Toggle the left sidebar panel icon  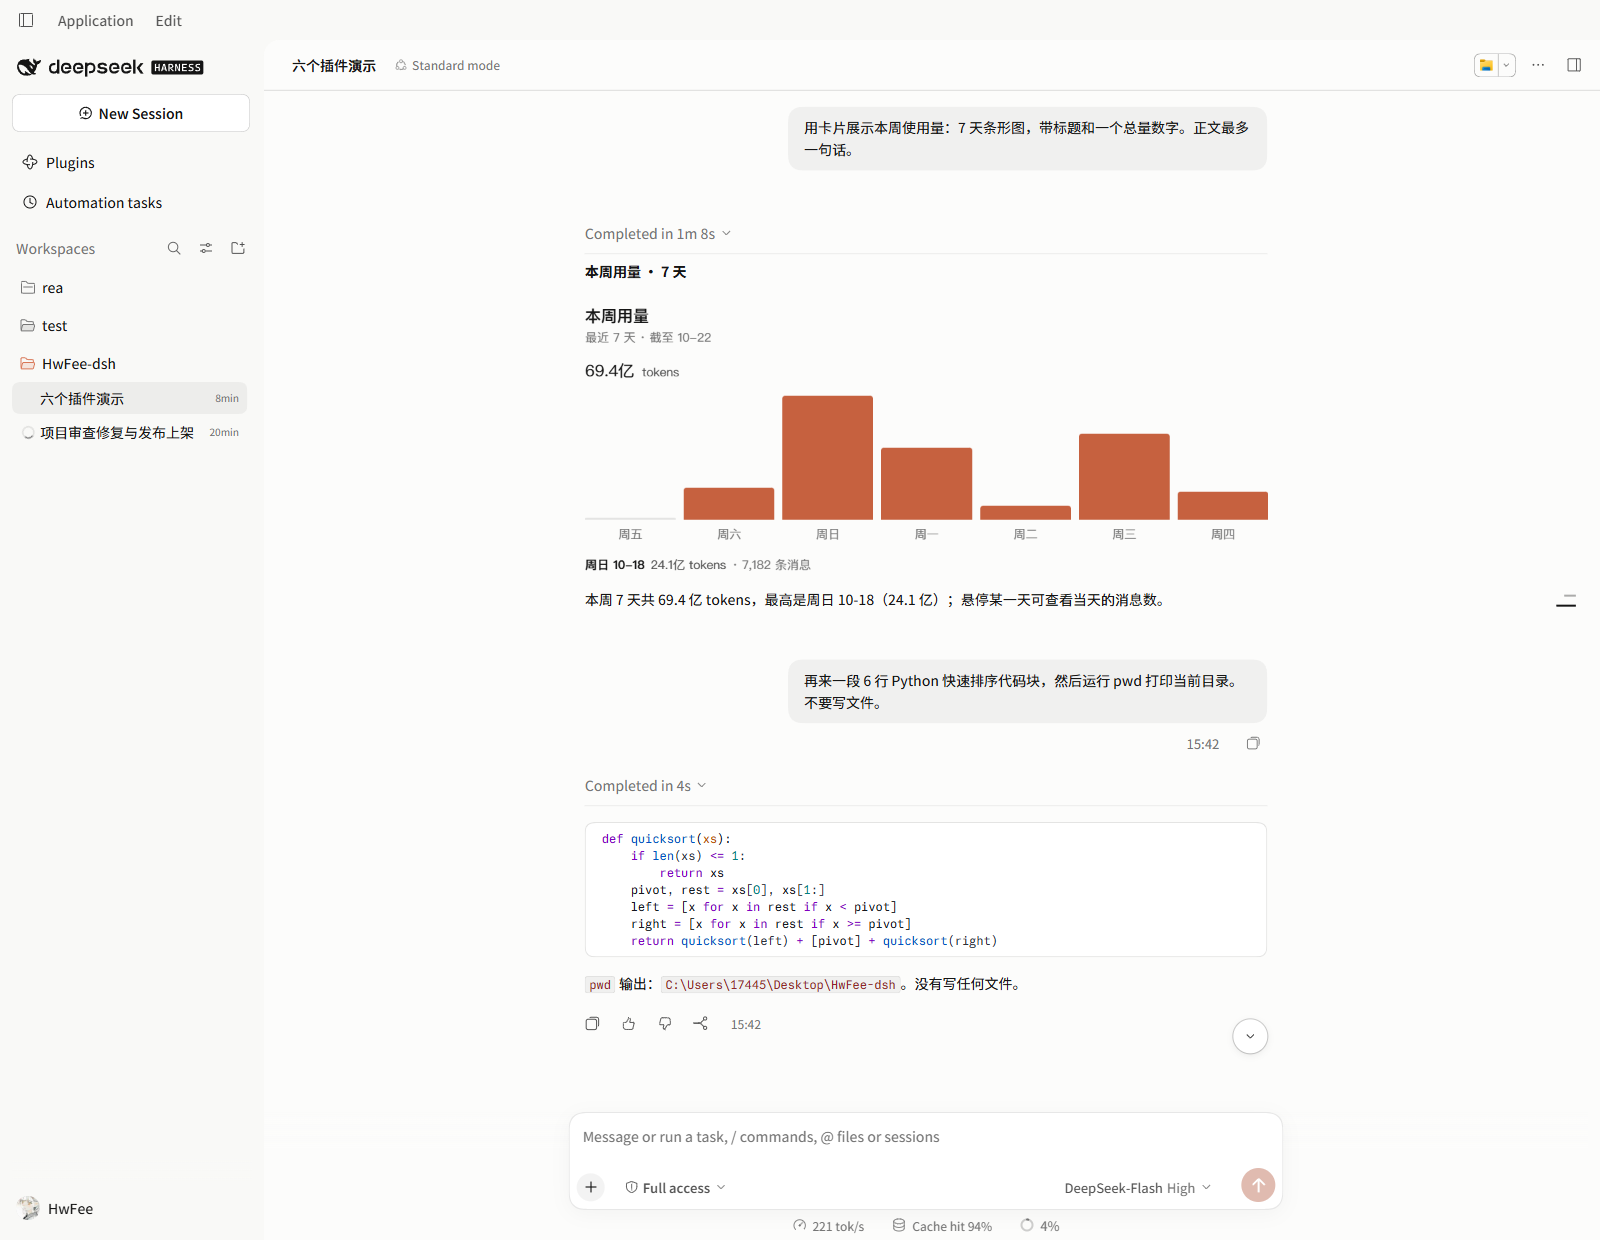[26, 20]
